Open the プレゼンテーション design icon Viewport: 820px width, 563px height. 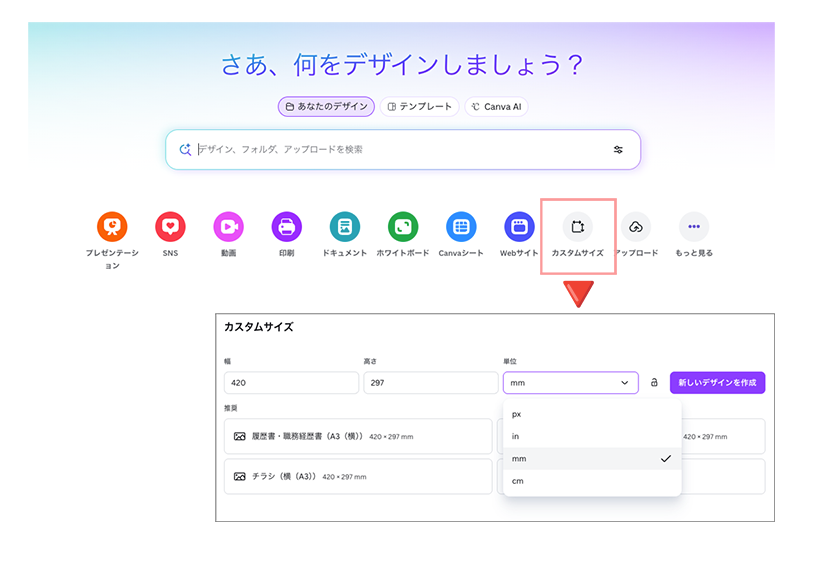(x=112, y=227)
